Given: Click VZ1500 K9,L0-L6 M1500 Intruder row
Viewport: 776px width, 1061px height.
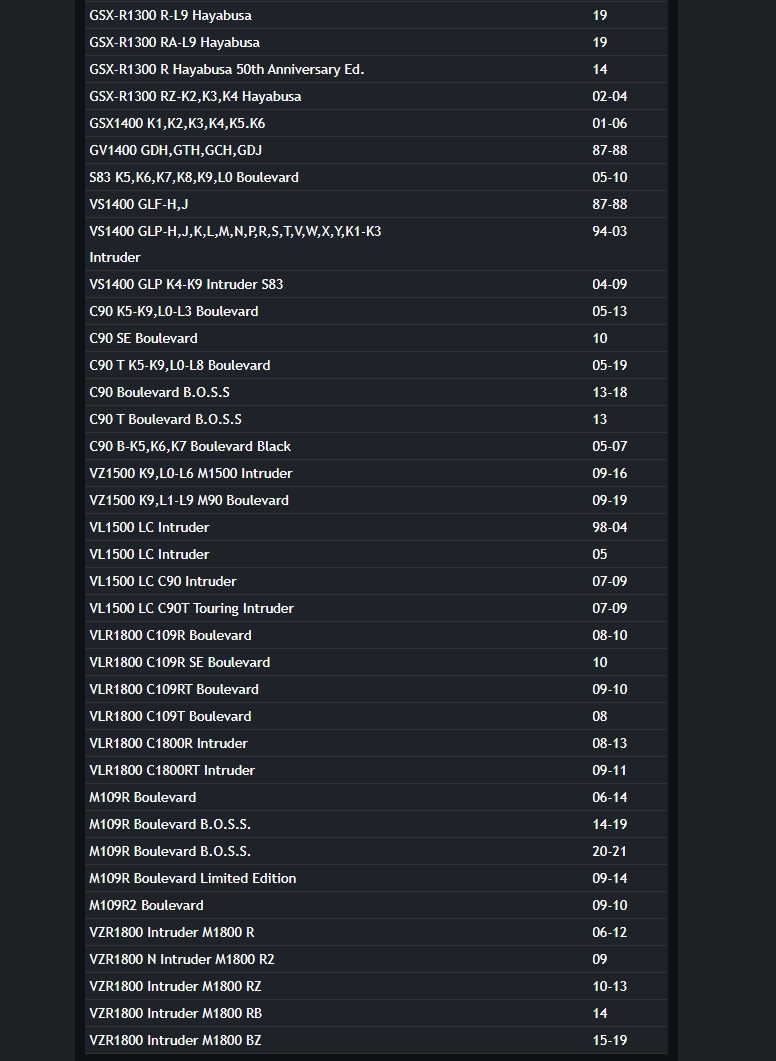Looking at the screenshot, I should click(x=191, y=473).
